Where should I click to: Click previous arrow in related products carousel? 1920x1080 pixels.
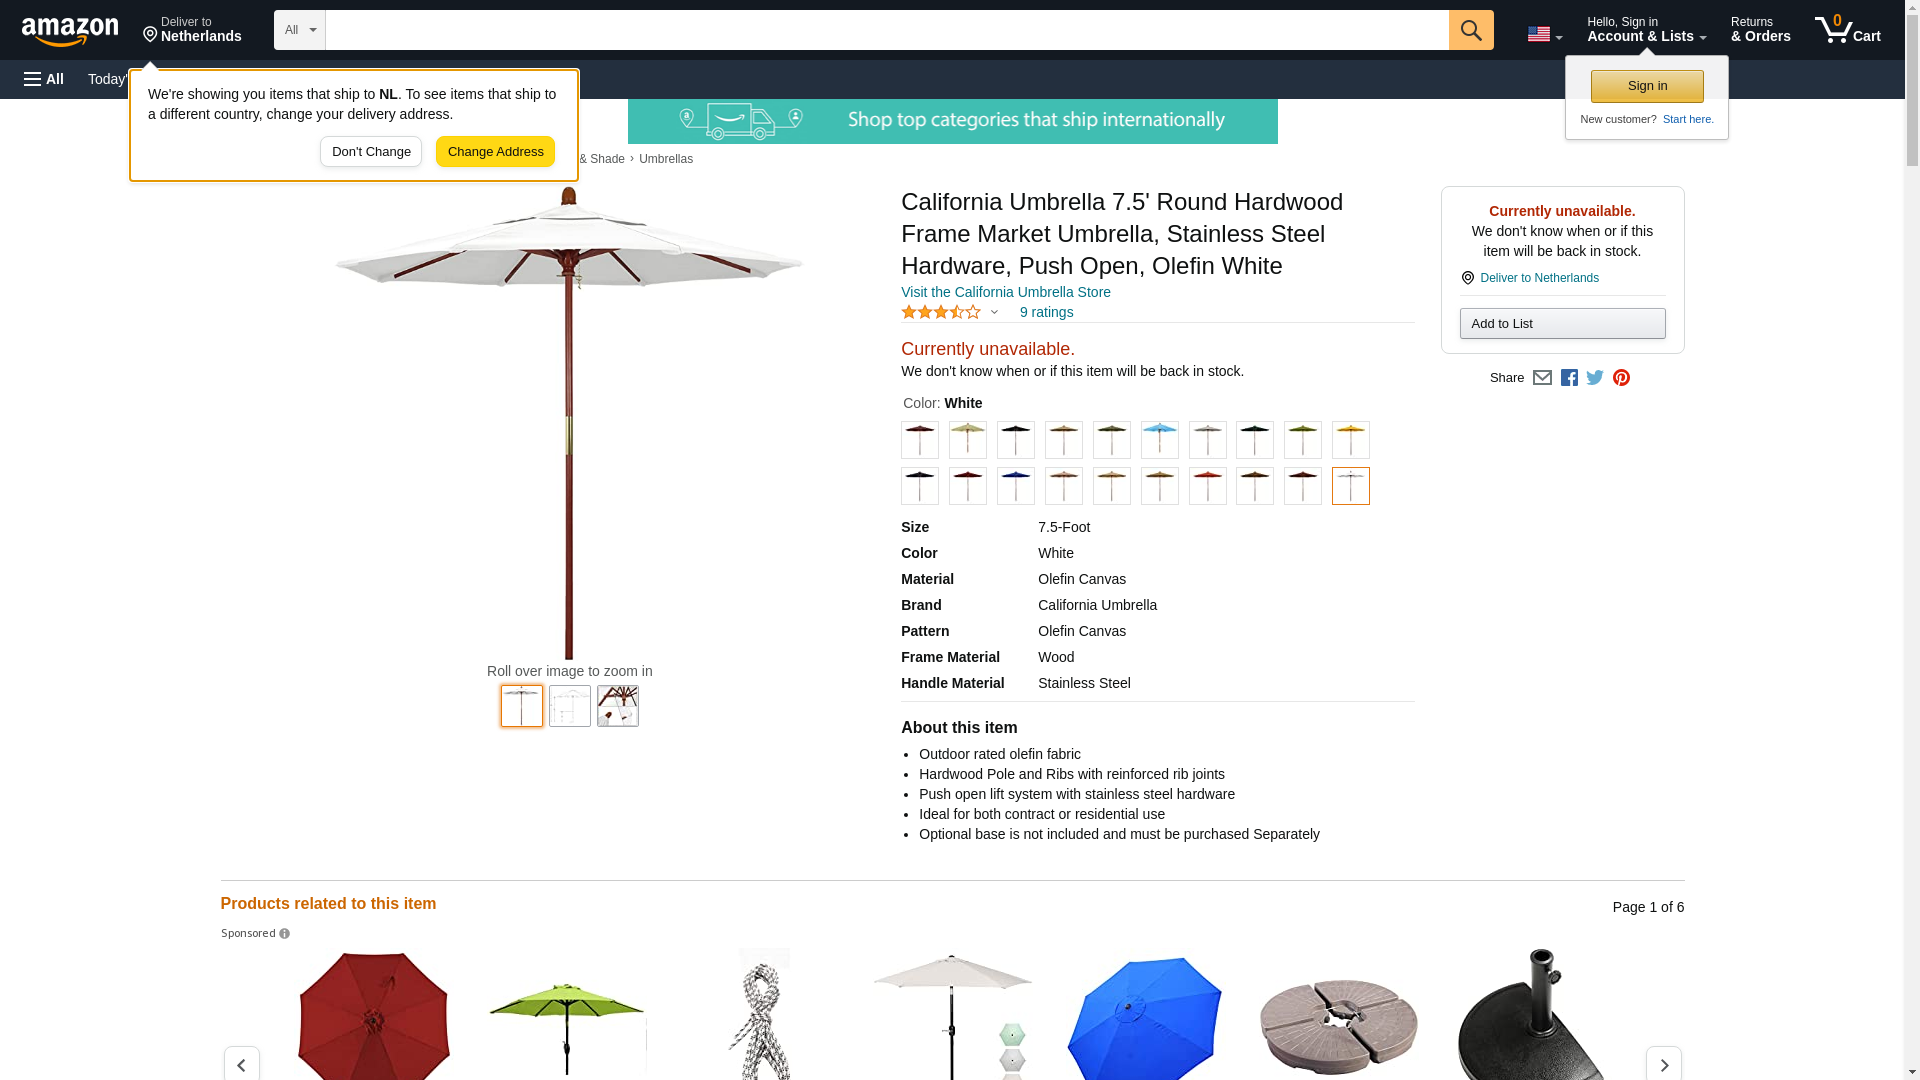tap(241, 1065)
